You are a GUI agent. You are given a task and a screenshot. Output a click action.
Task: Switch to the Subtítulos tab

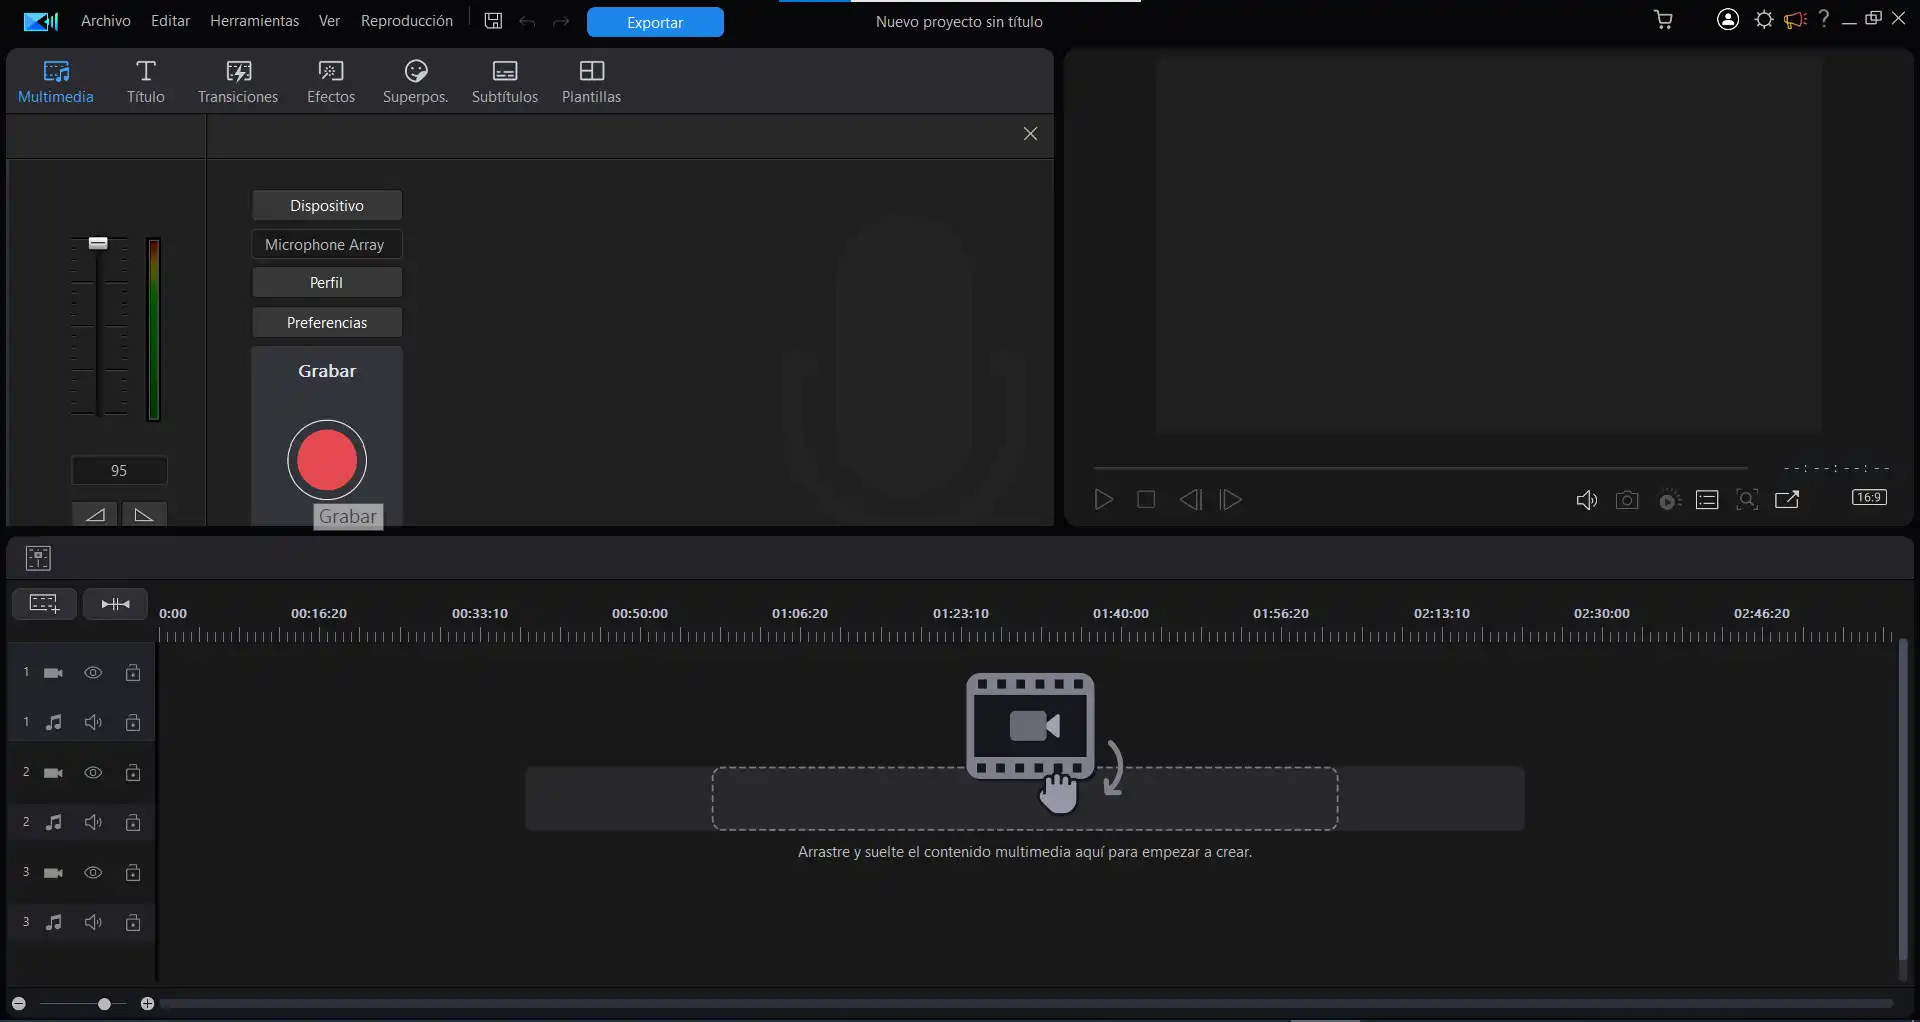point(505,82)
